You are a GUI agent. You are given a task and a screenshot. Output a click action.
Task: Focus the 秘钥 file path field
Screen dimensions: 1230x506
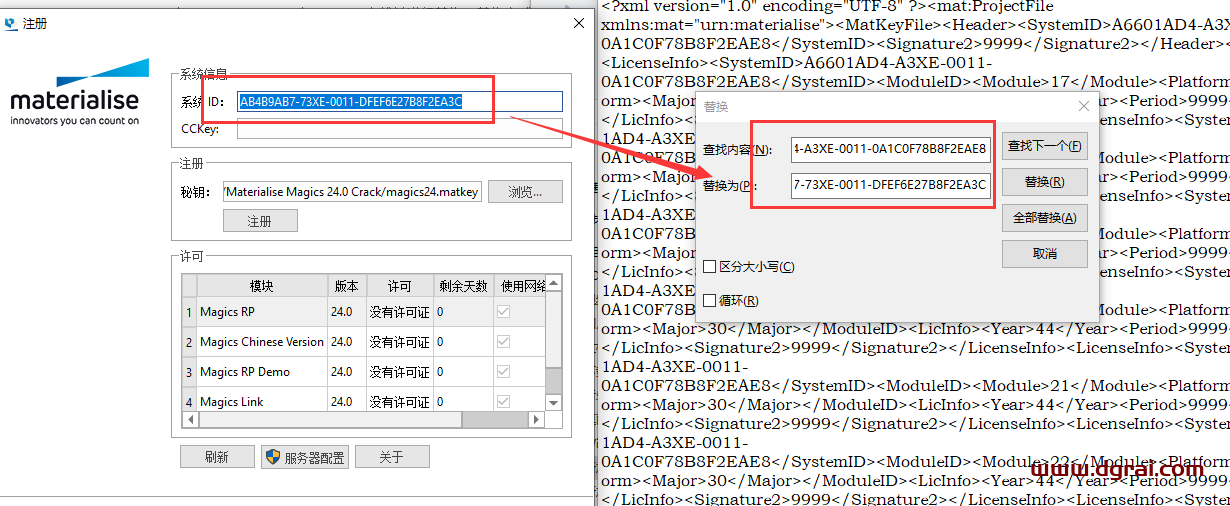tap(353, 191)
